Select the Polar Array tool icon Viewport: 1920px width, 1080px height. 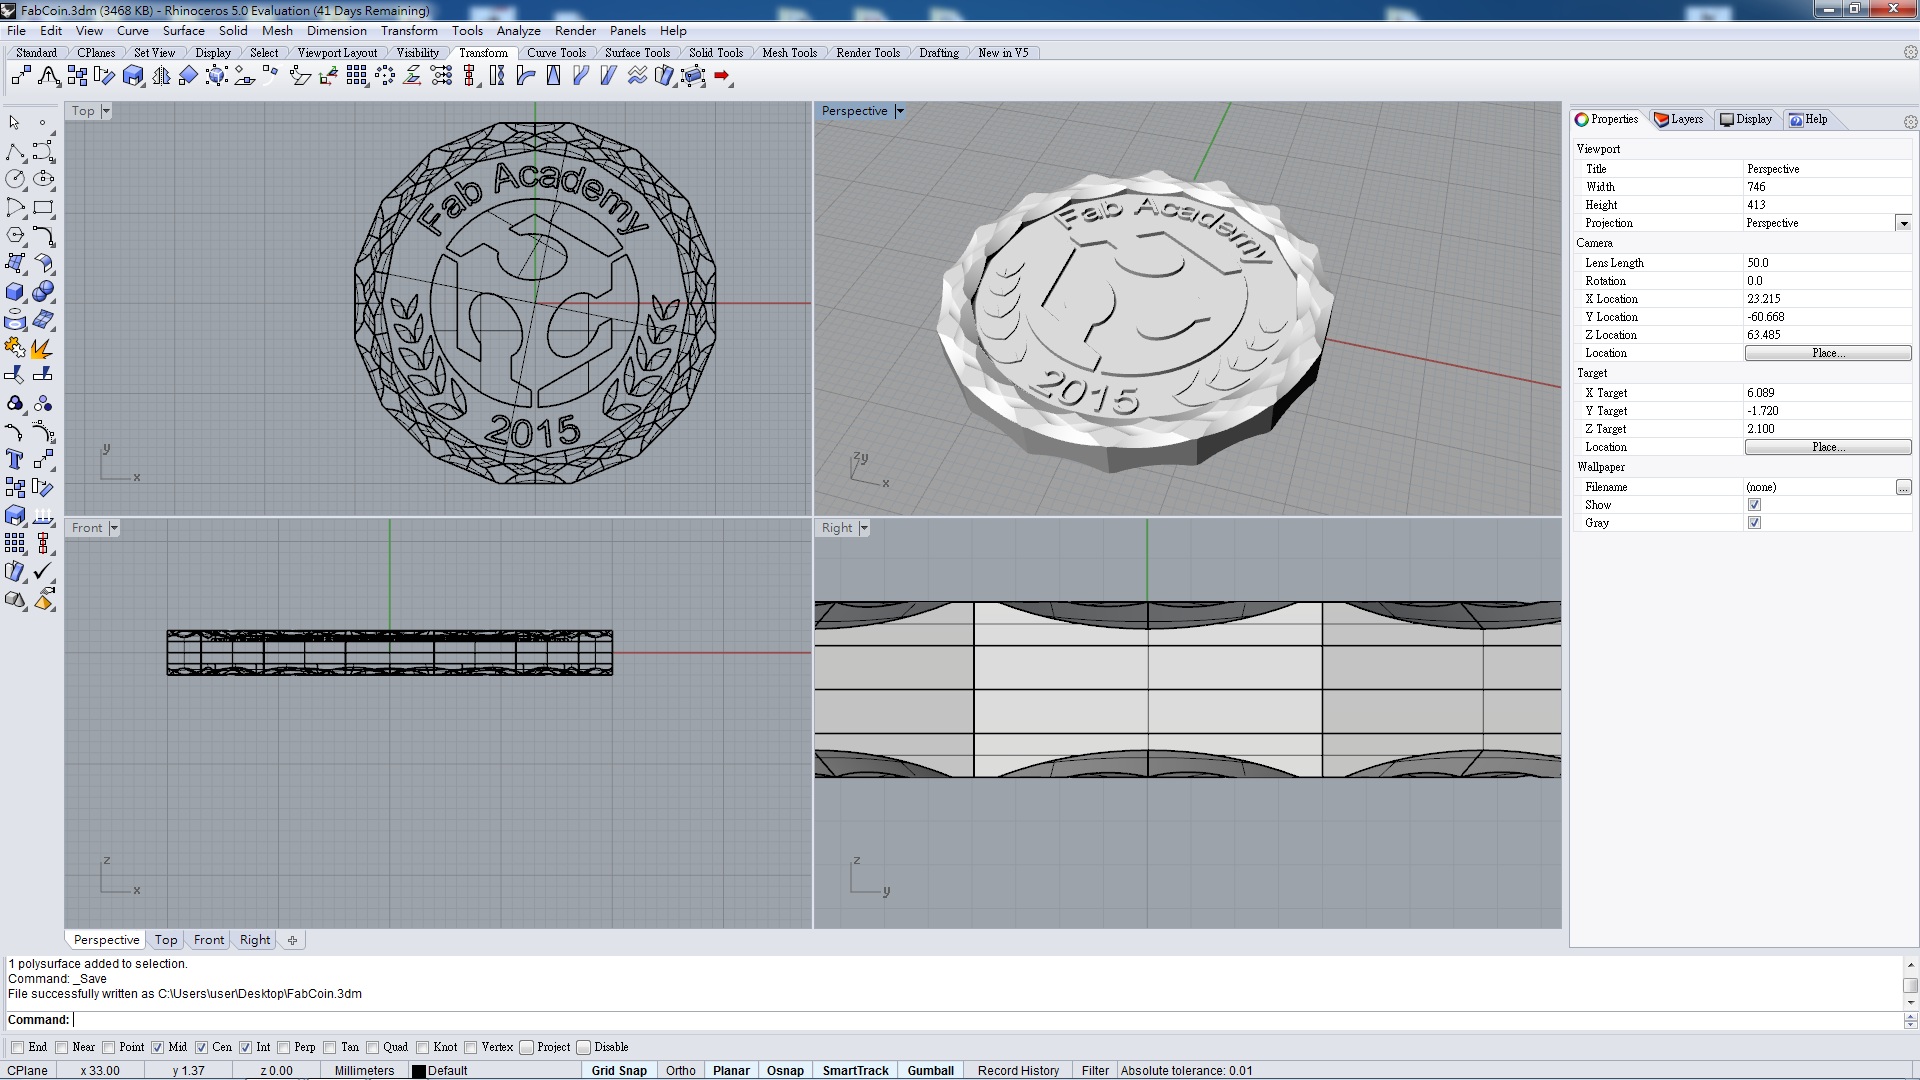tap(385, 76)
